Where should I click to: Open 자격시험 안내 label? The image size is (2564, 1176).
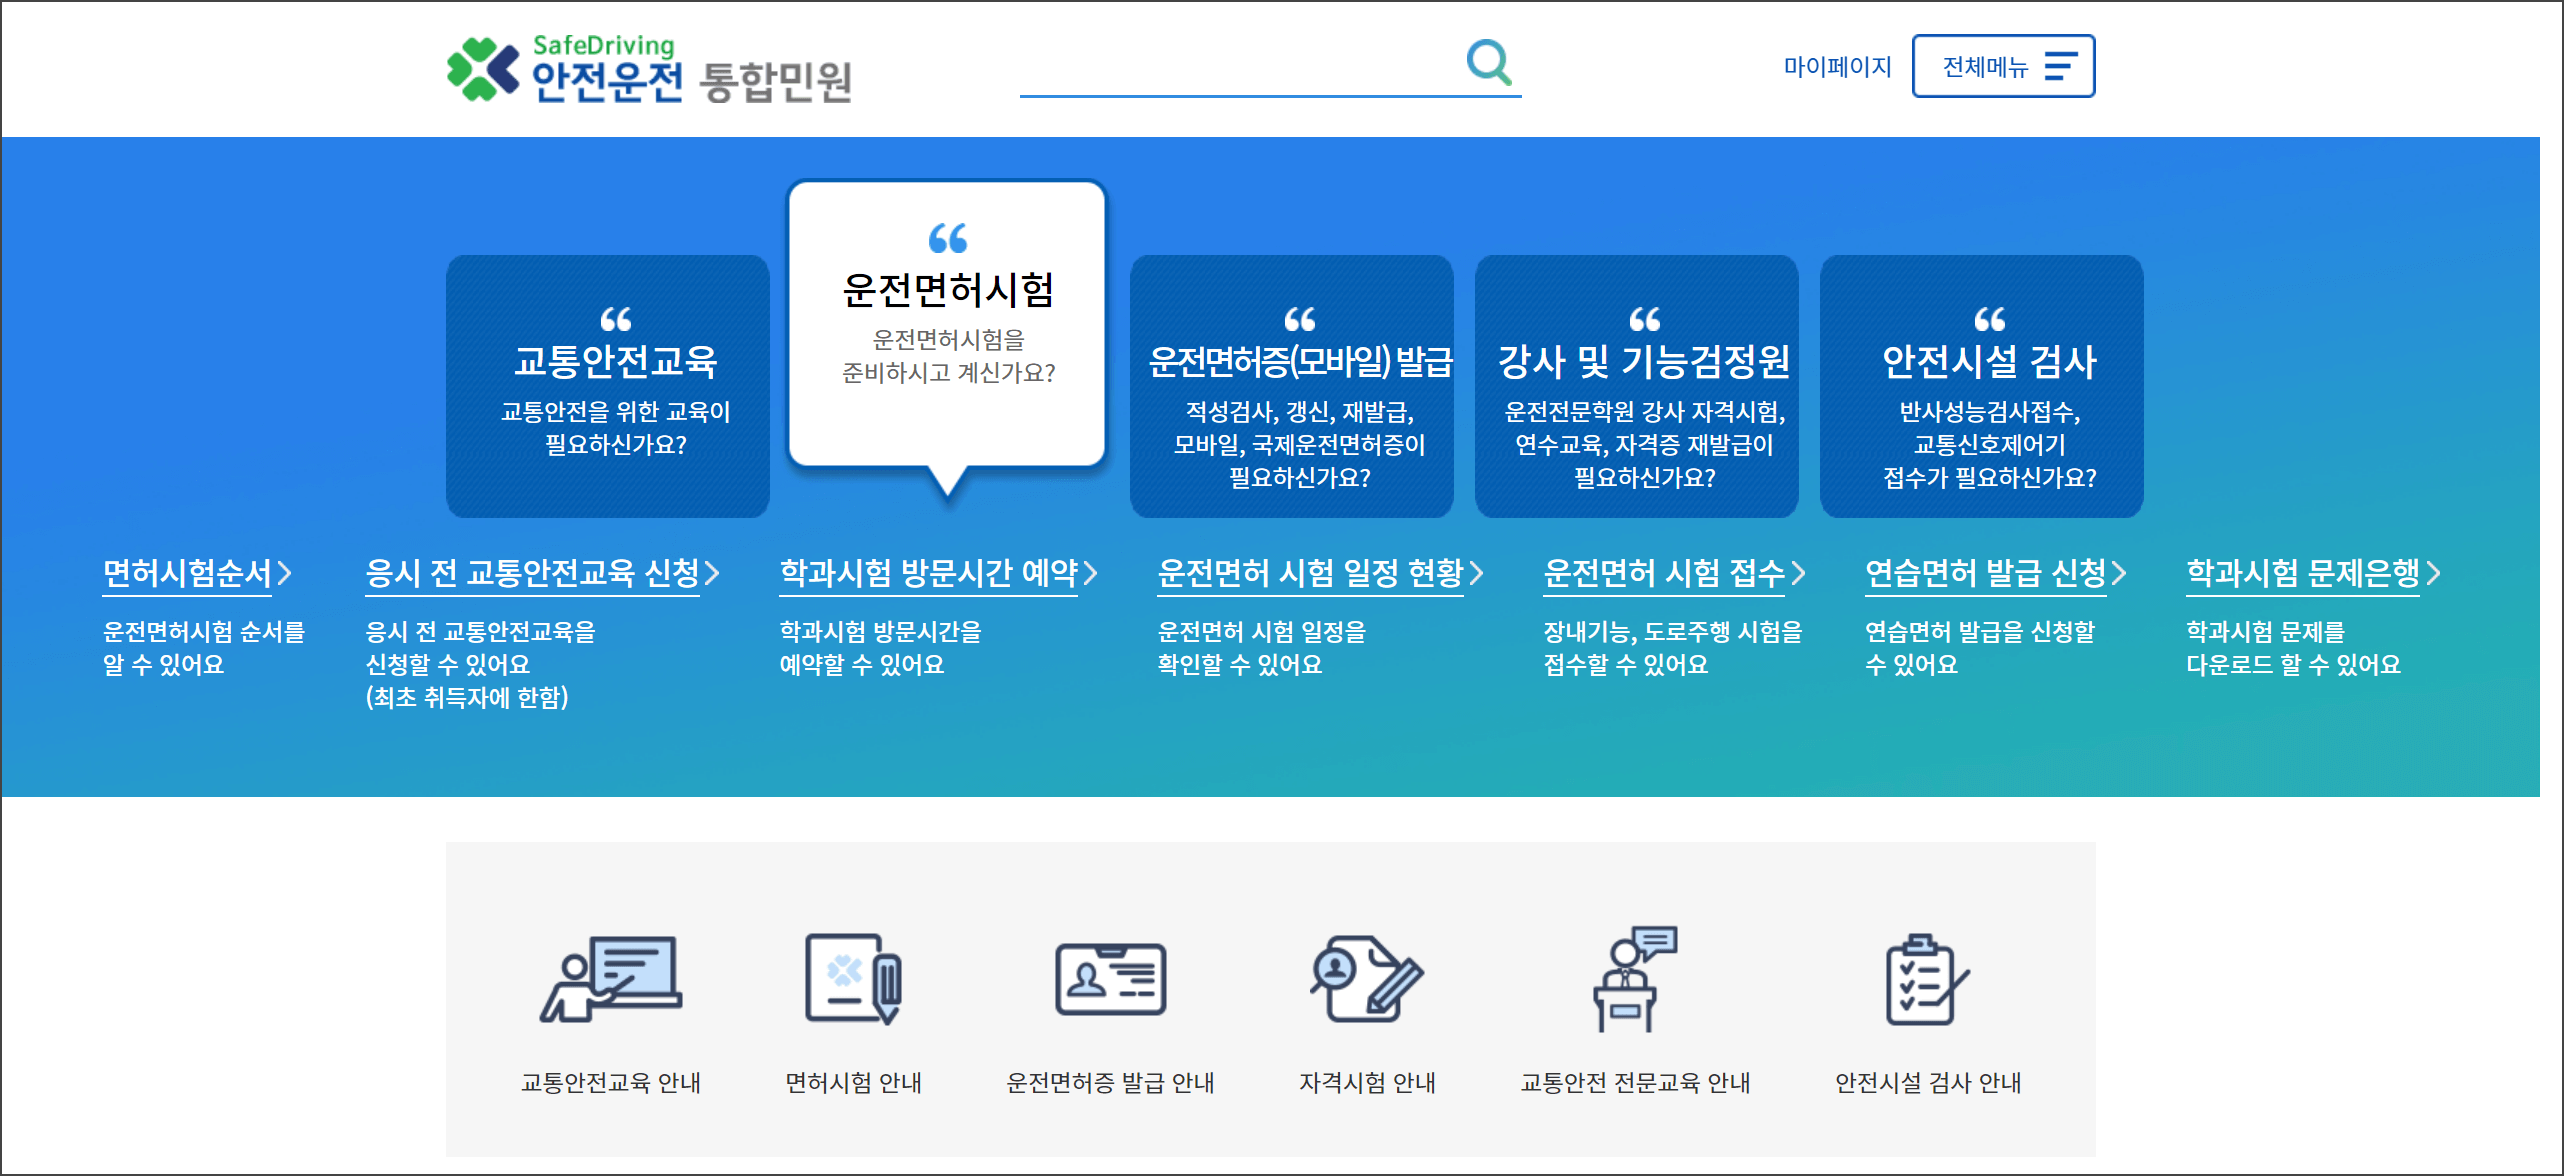(x=1367, y=1082)
